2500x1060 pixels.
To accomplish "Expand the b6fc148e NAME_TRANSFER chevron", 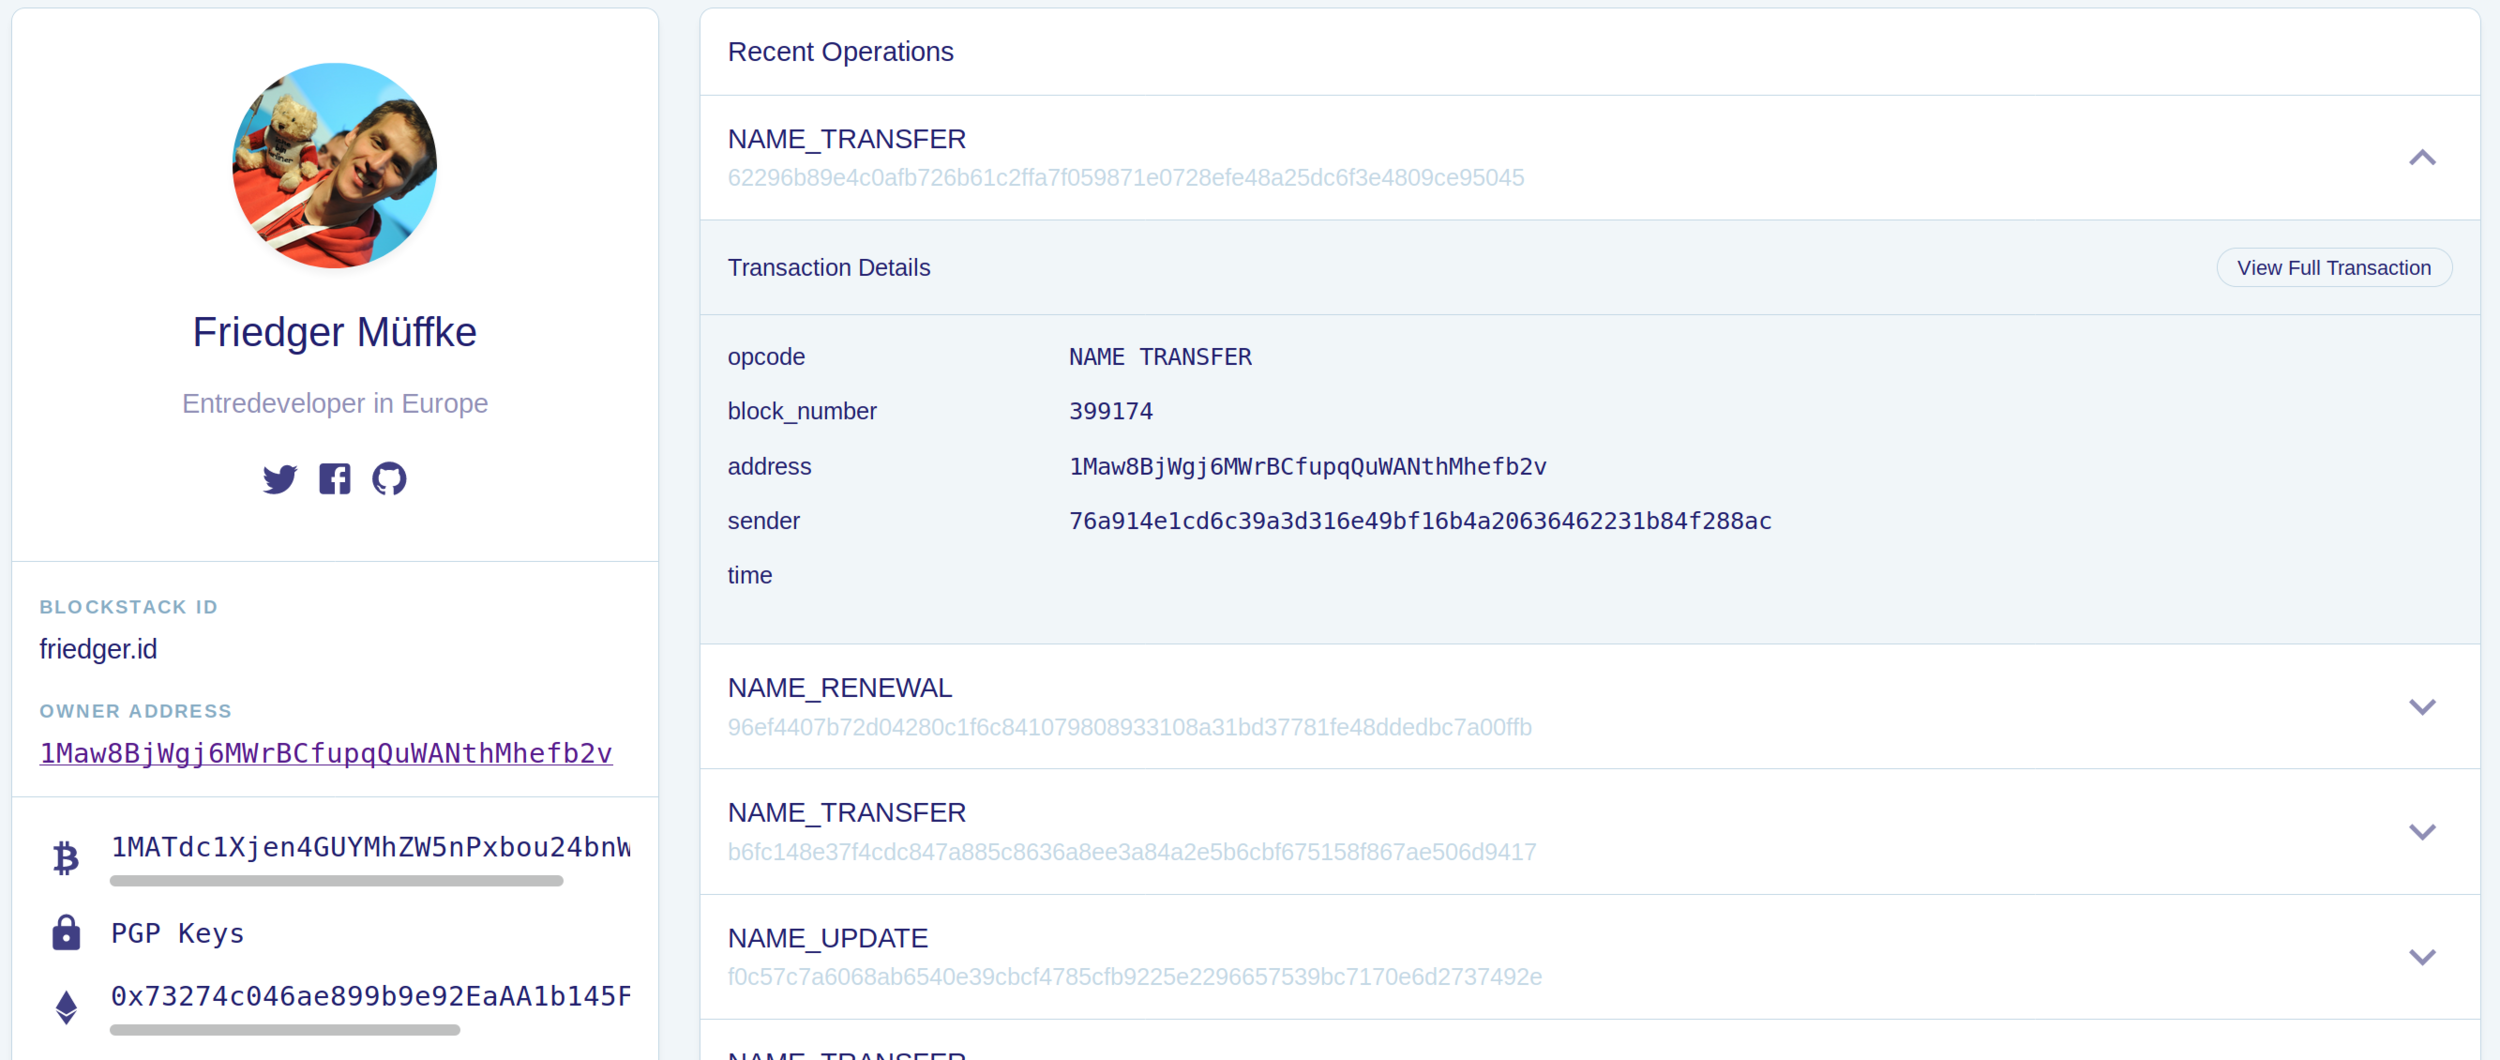I will click(x=2422, y=832).
